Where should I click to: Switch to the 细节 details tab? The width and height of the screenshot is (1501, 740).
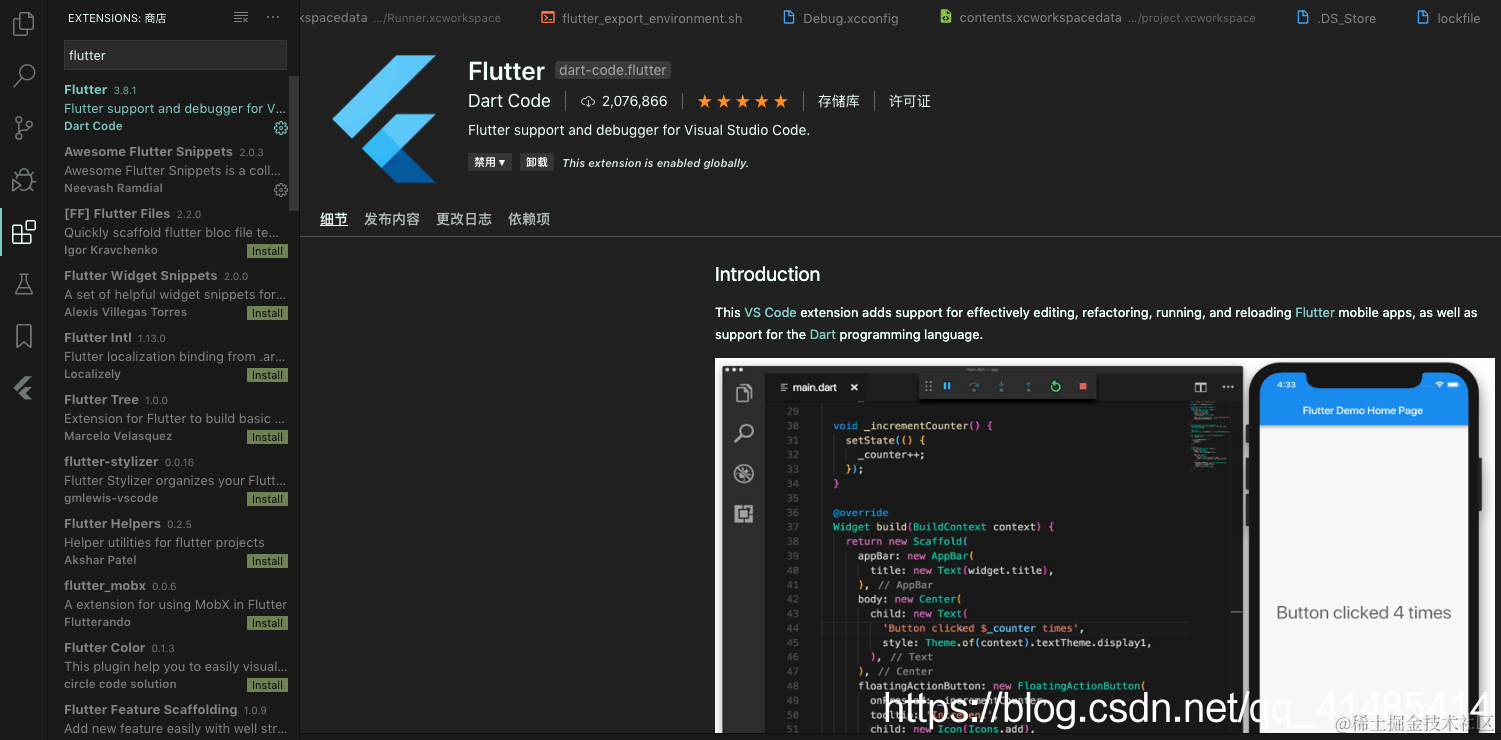pyautogui.click(x=334, y=219)
